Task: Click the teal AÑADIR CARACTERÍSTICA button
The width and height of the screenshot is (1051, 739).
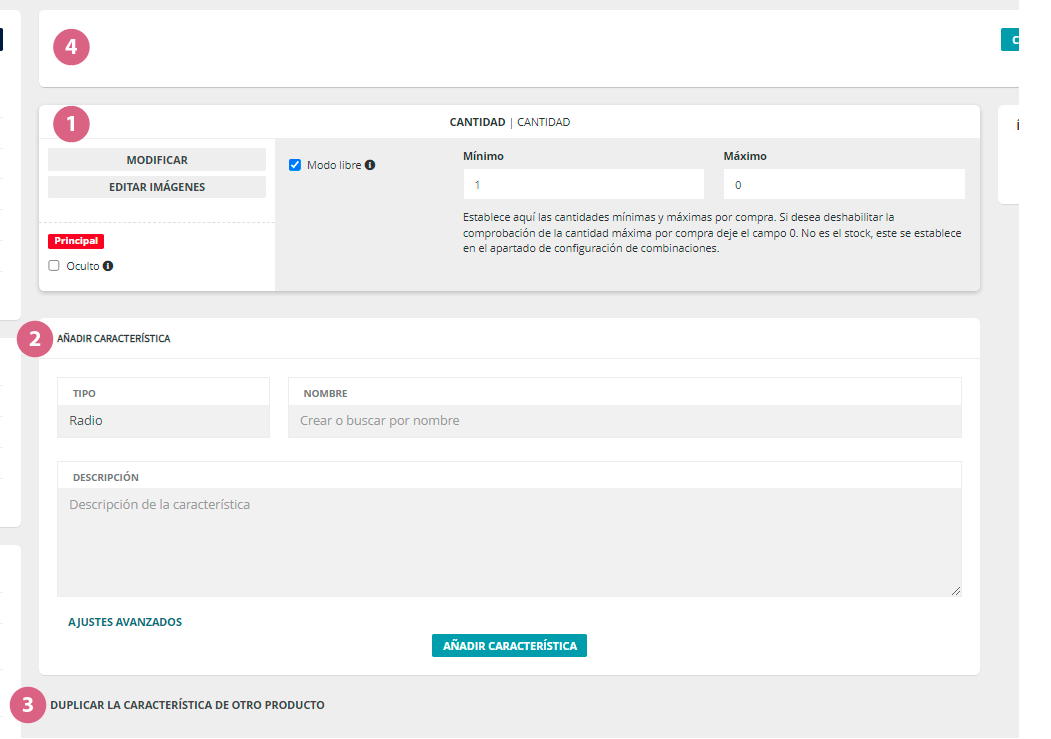Action: pyautogui.click(x=509, y=646)
